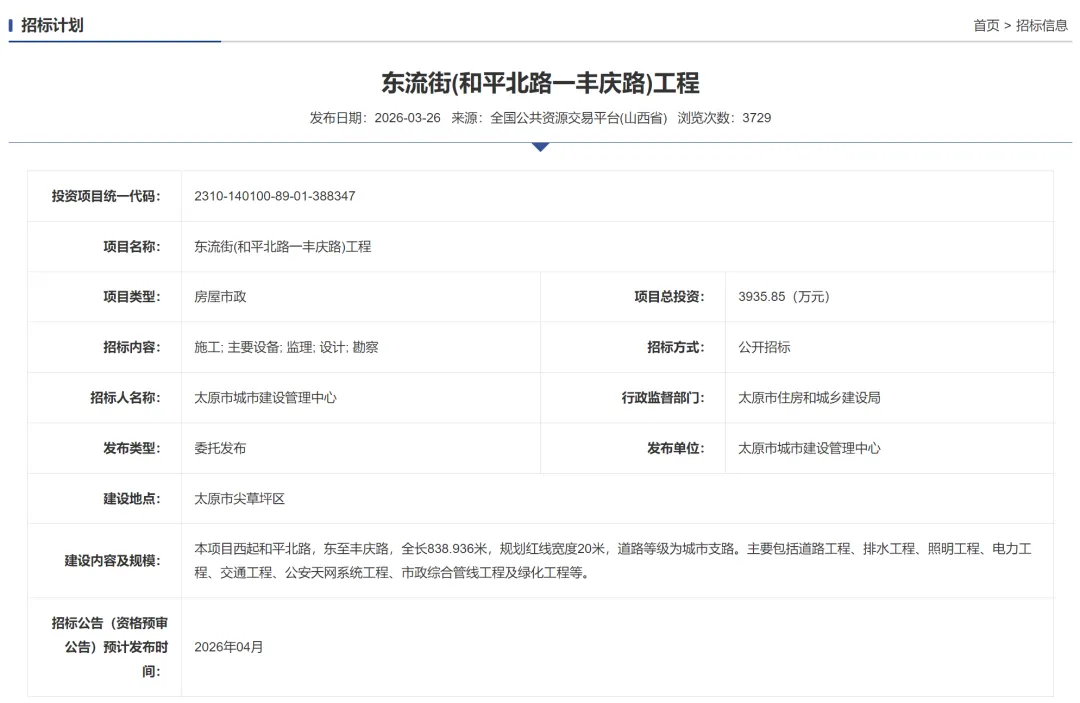This screenshot has height=703, width=1080.
Task: Click the value 太原市尖草坪区
Action: click(x=240, y=499)
